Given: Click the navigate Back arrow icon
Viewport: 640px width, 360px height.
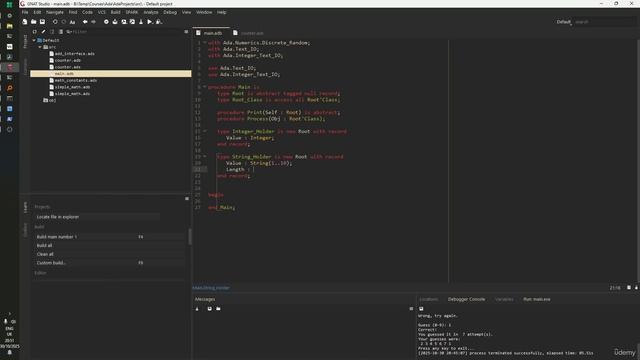Looking at the screenshot, I should tap(85, 22).
